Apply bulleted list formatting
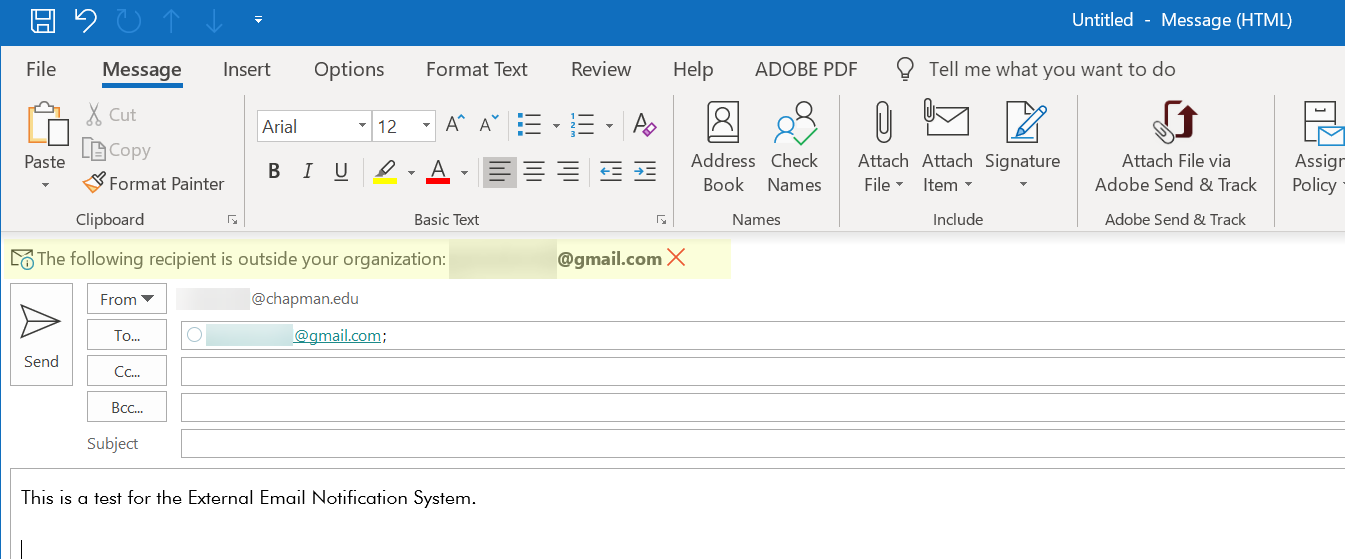The height and width of the screenshot is (559, 1345). point(530,125)
